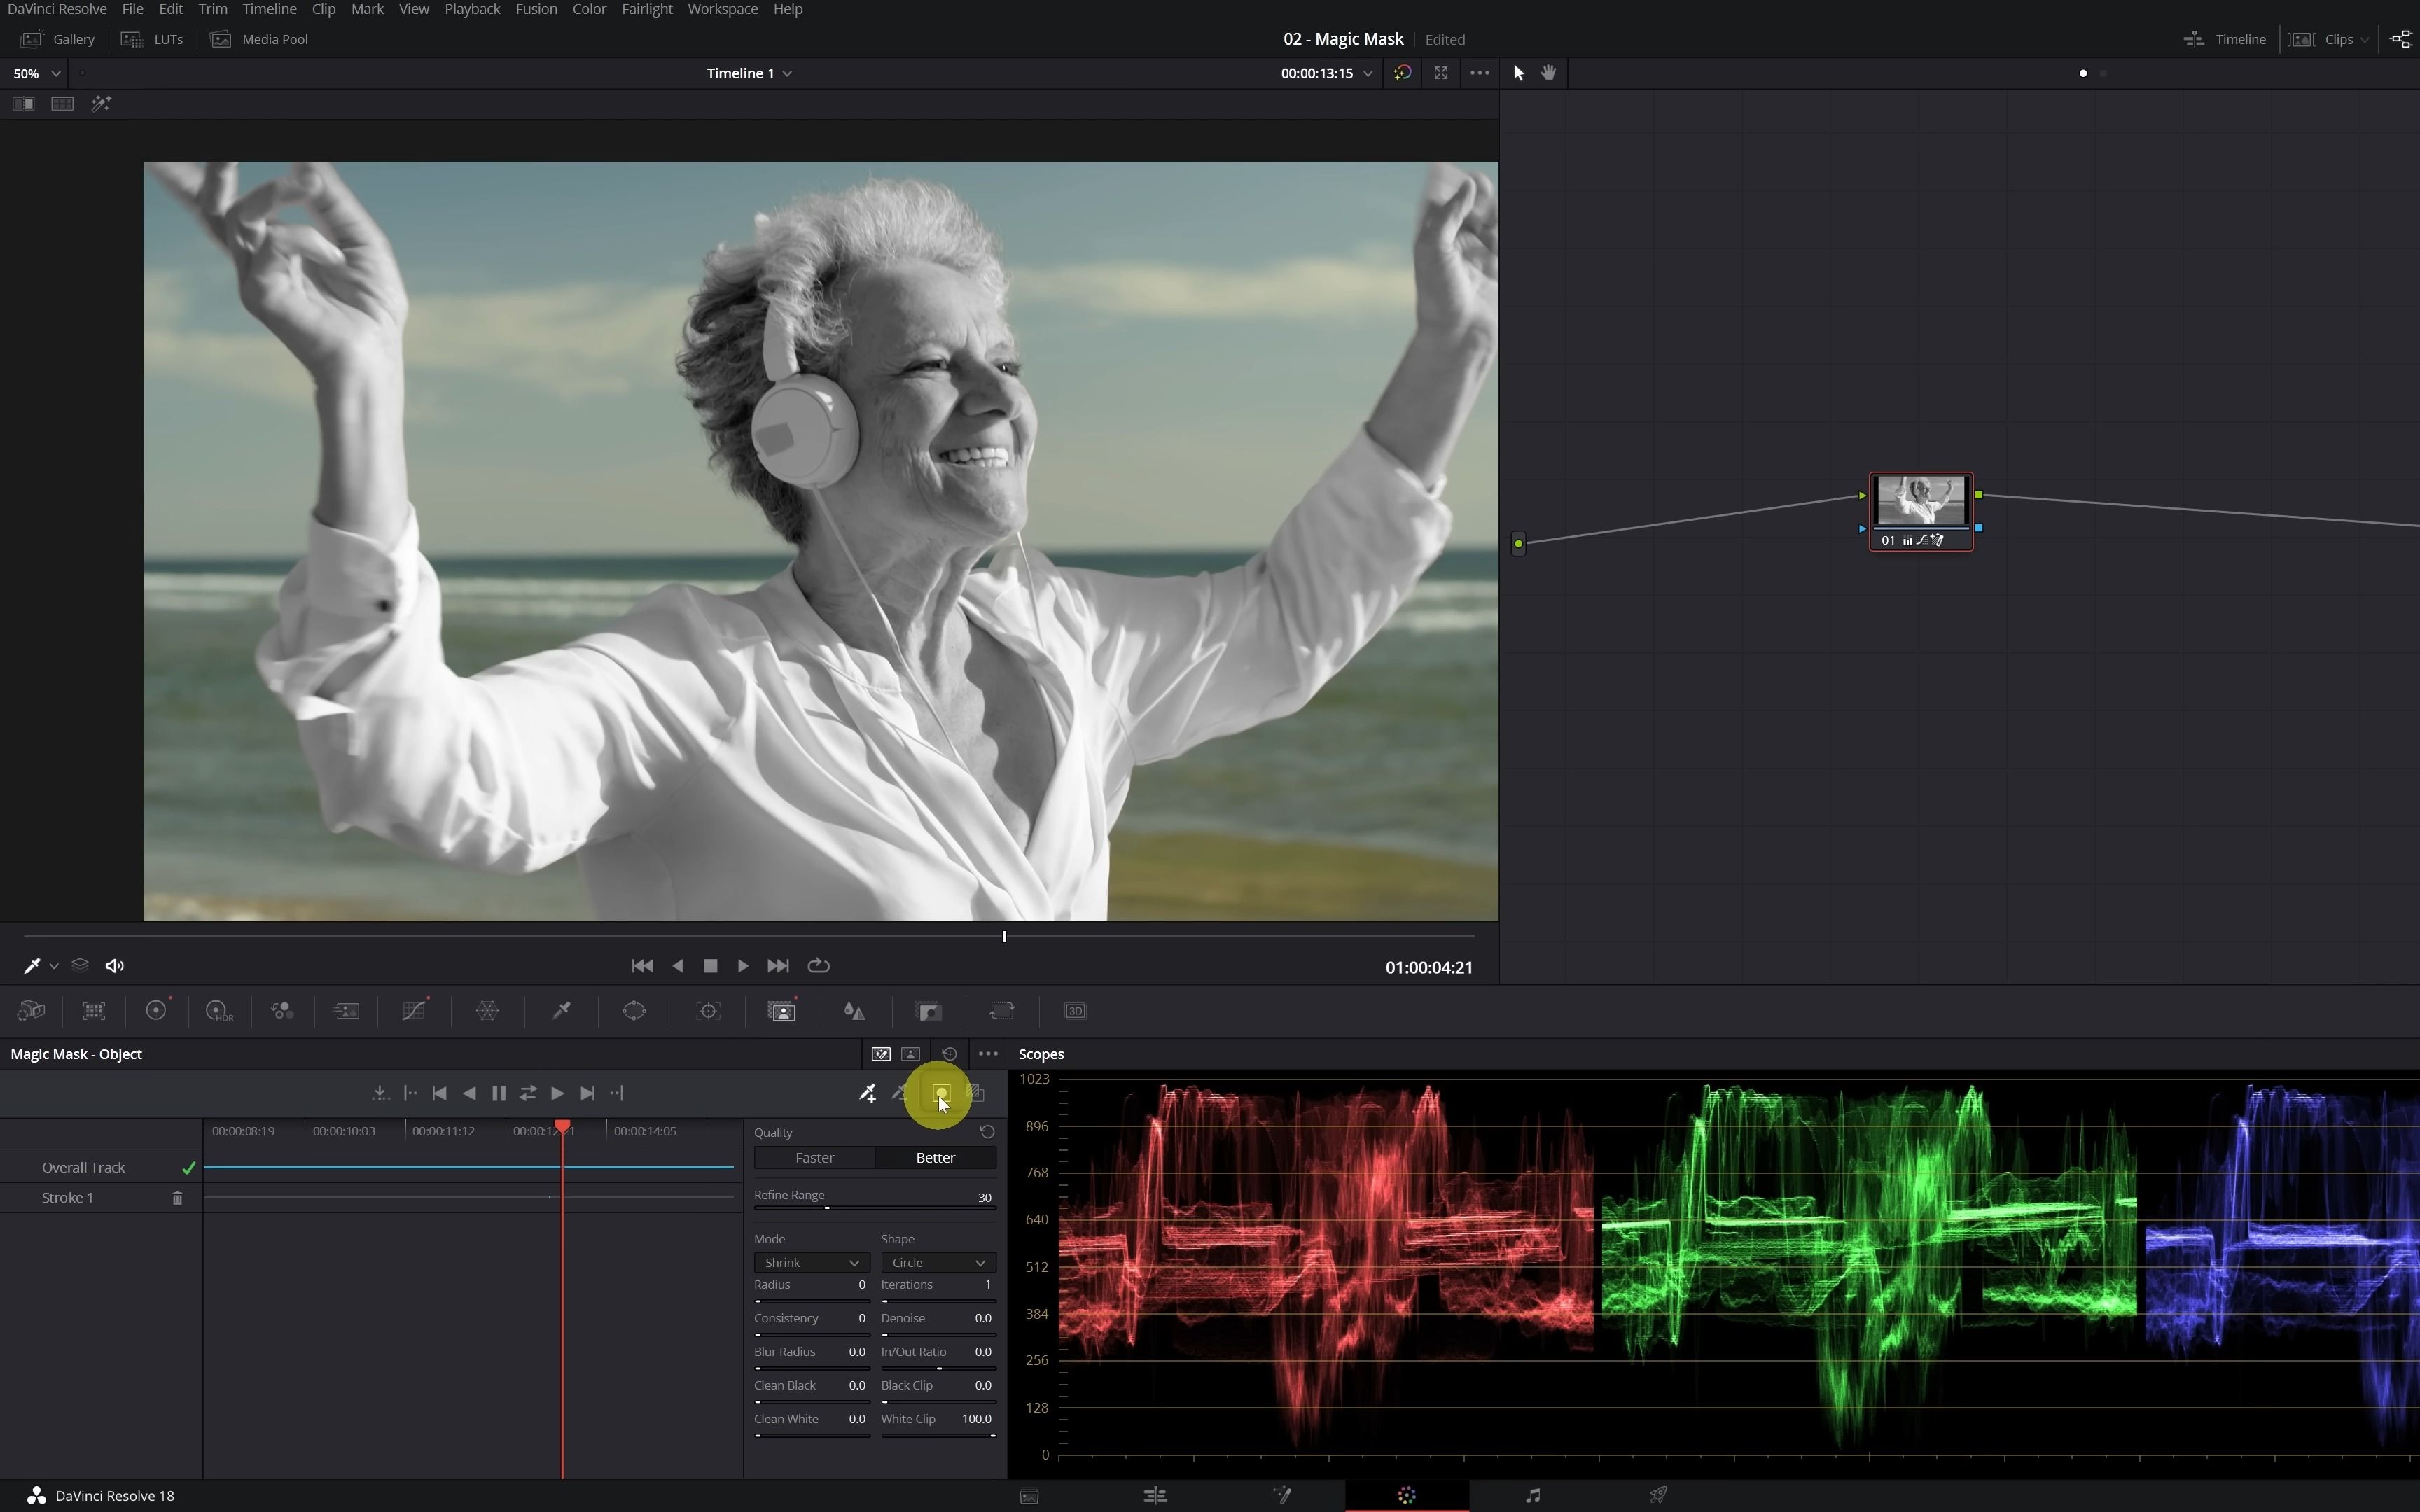Adjust the Refine Range slider
This screenshot has width=2420, height=1512.
point(827,1208)
